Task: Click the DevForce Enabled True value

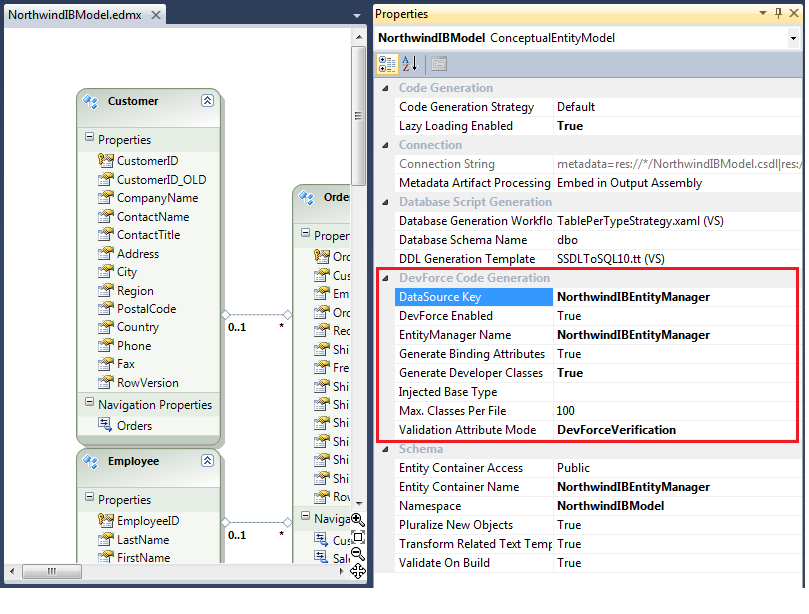Action: coord(569,316)
